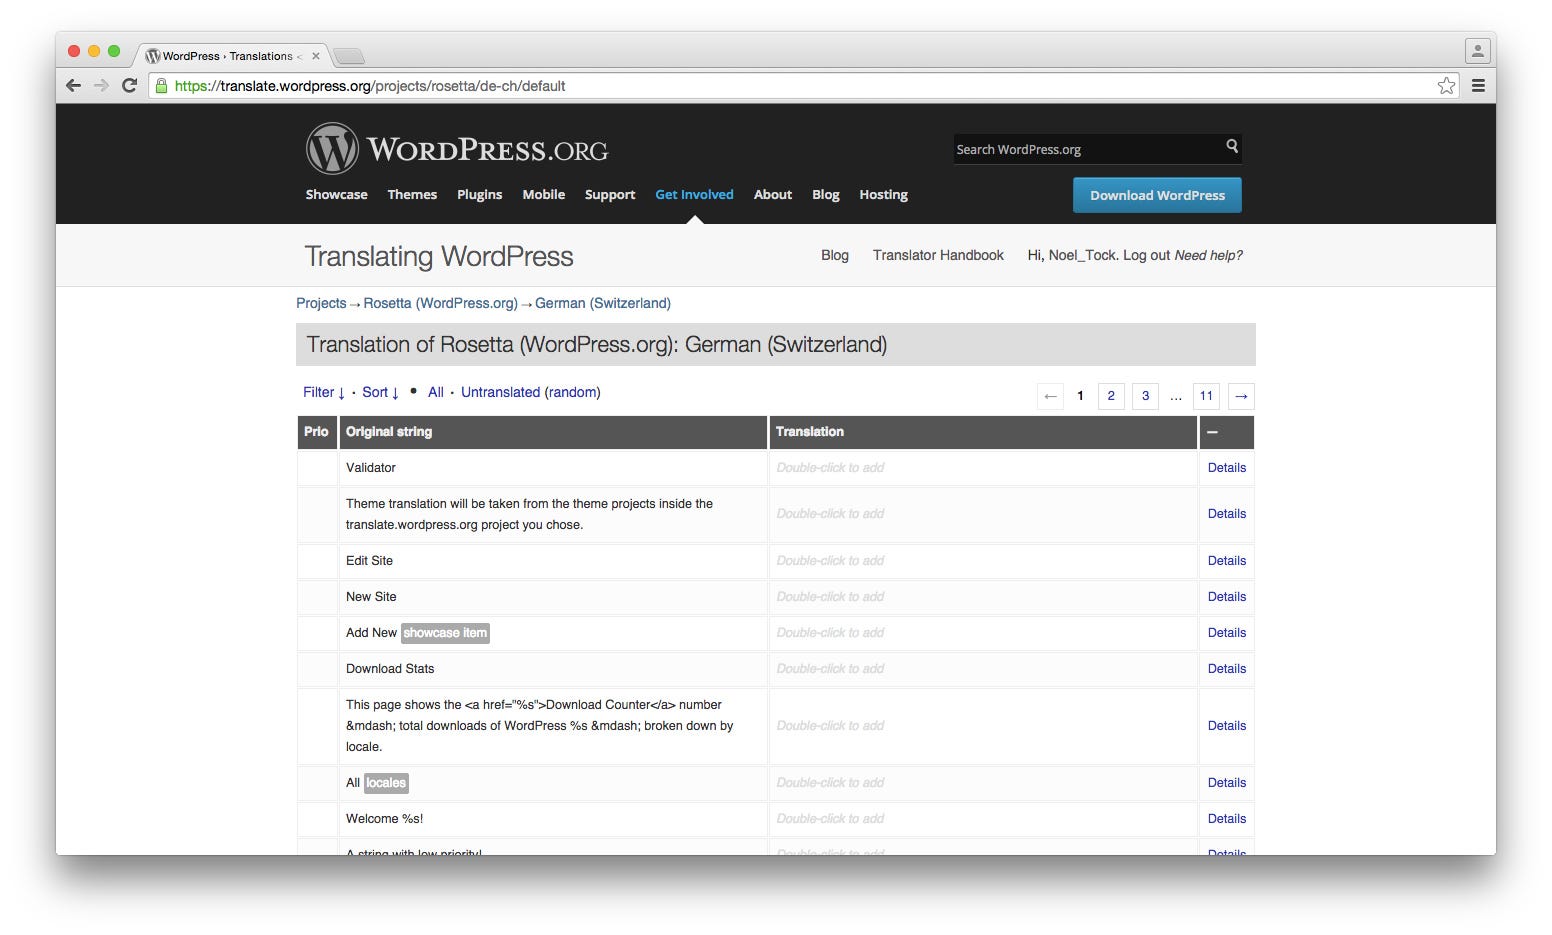Show Untranslated (random) strings

pyautogui.click(x=531, y=392)
